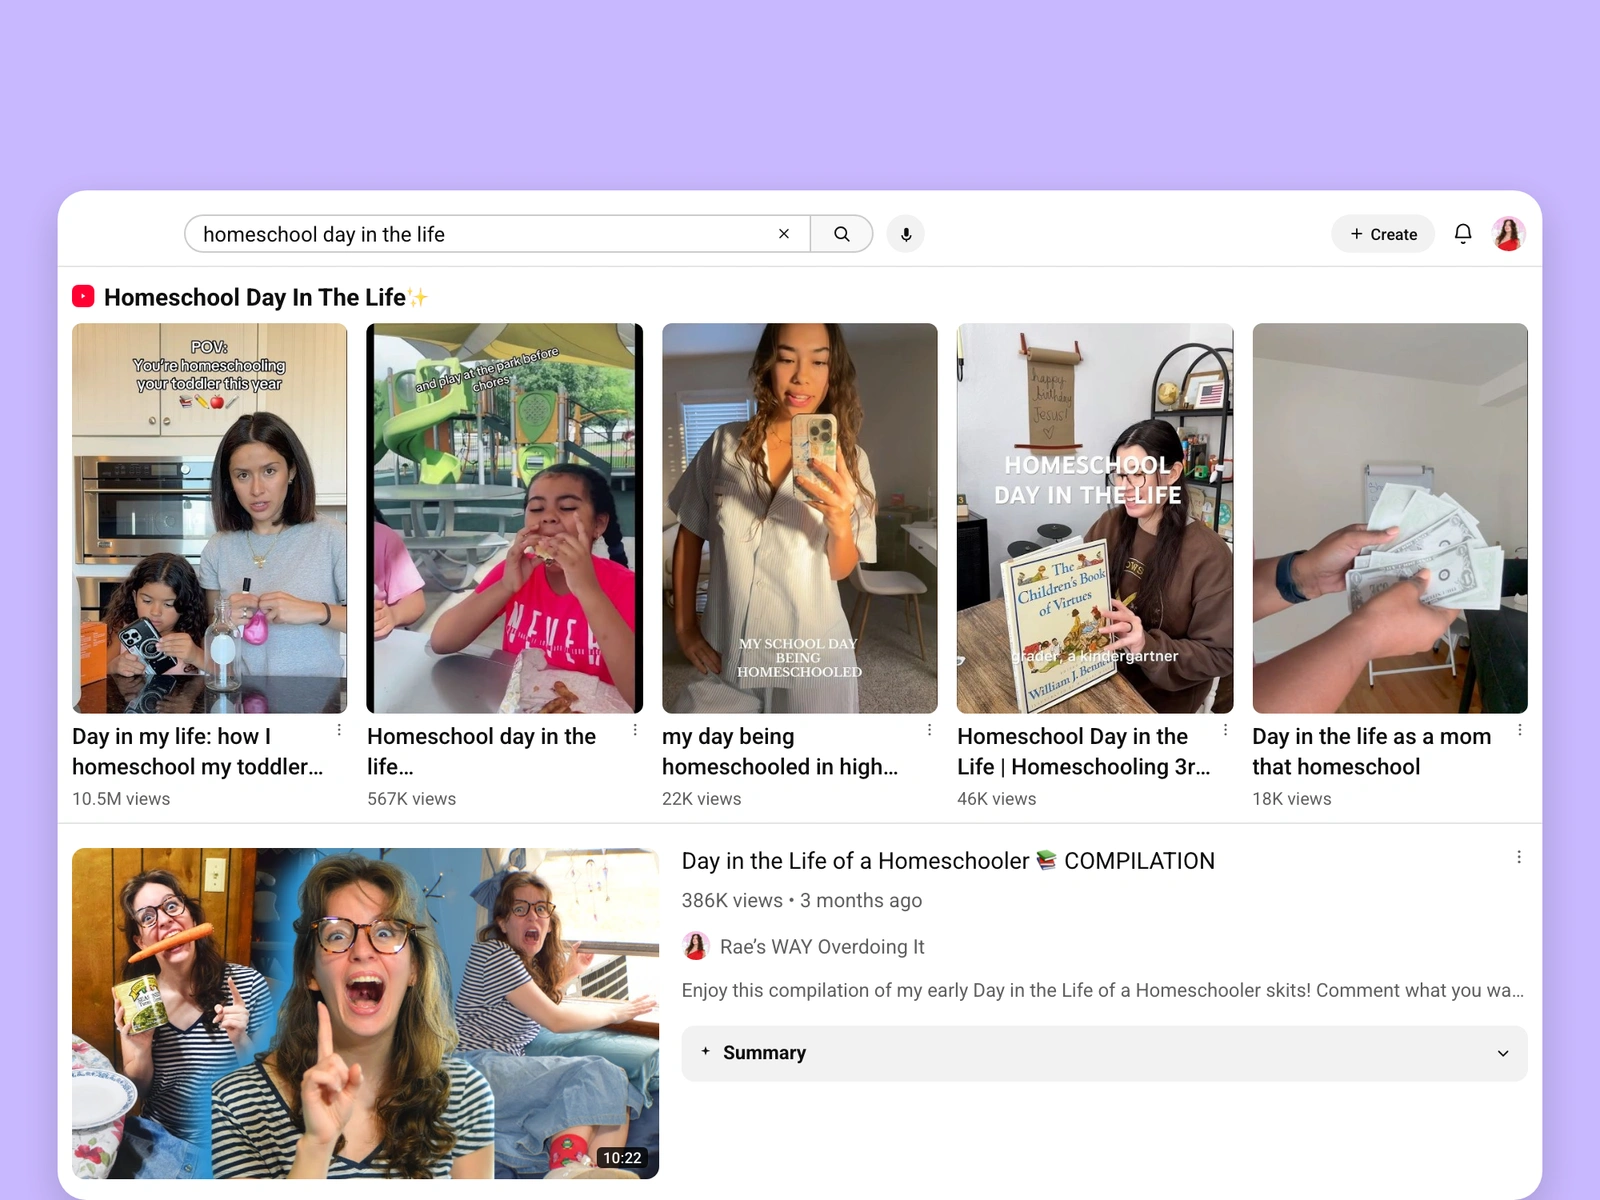Image resolution: width=1600 pixels, height=1200 pixels.
Task: Clear the search field with the X icon
Action: tap(784, 234)
